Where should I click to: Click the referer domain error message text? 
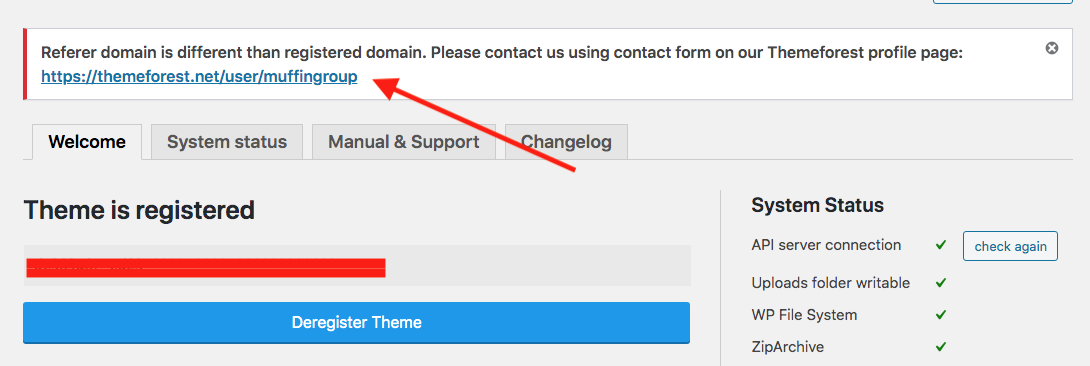502,53
